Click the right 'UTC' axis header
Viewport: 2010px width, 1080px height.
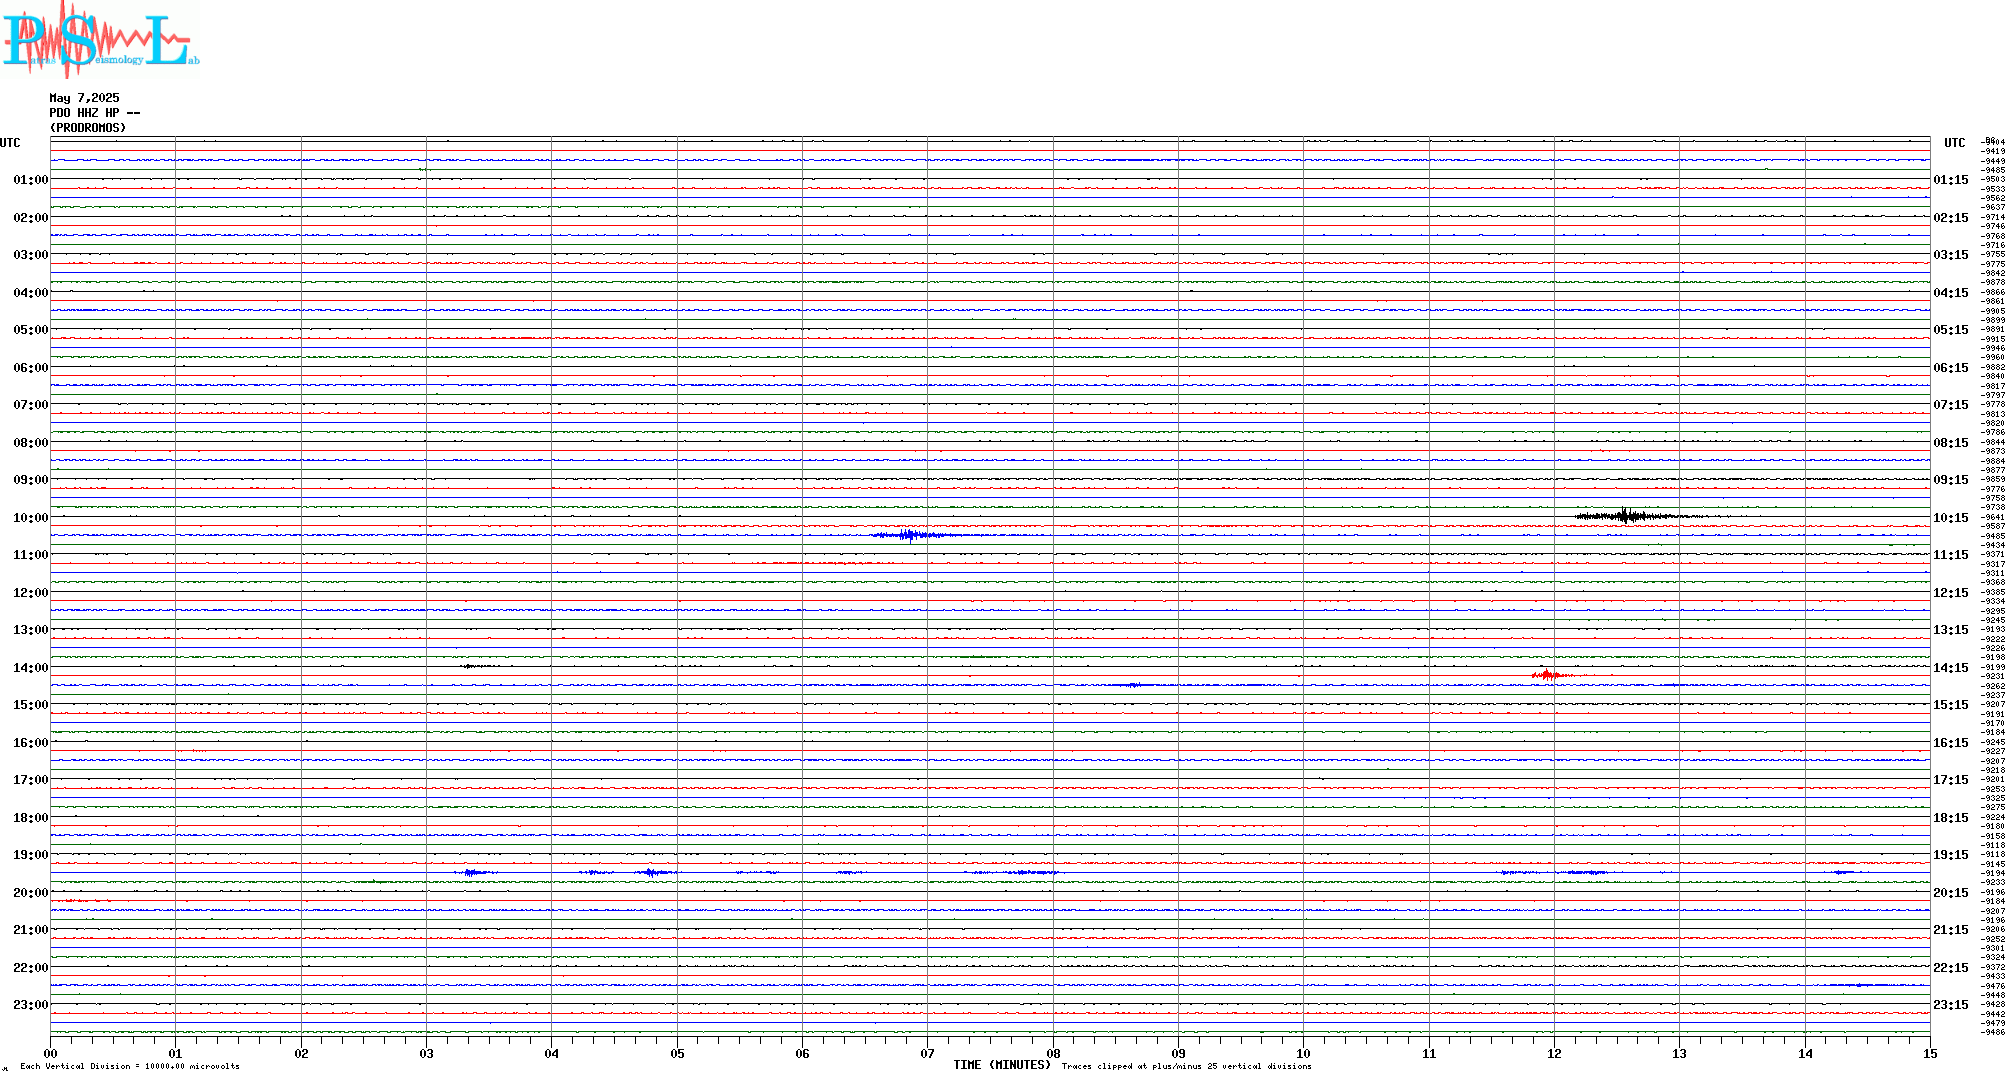(x=1955, y=143)
